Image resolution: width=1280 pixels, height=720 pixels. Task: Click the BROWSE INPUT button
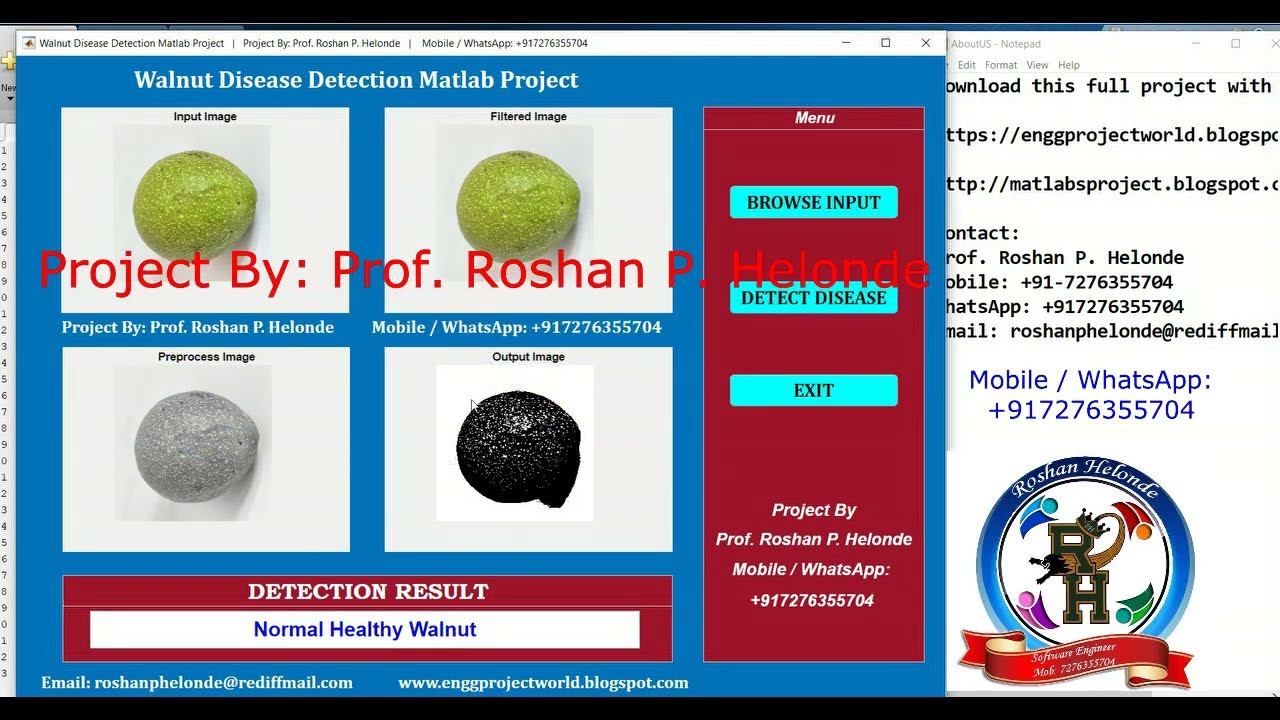(813, 202)
